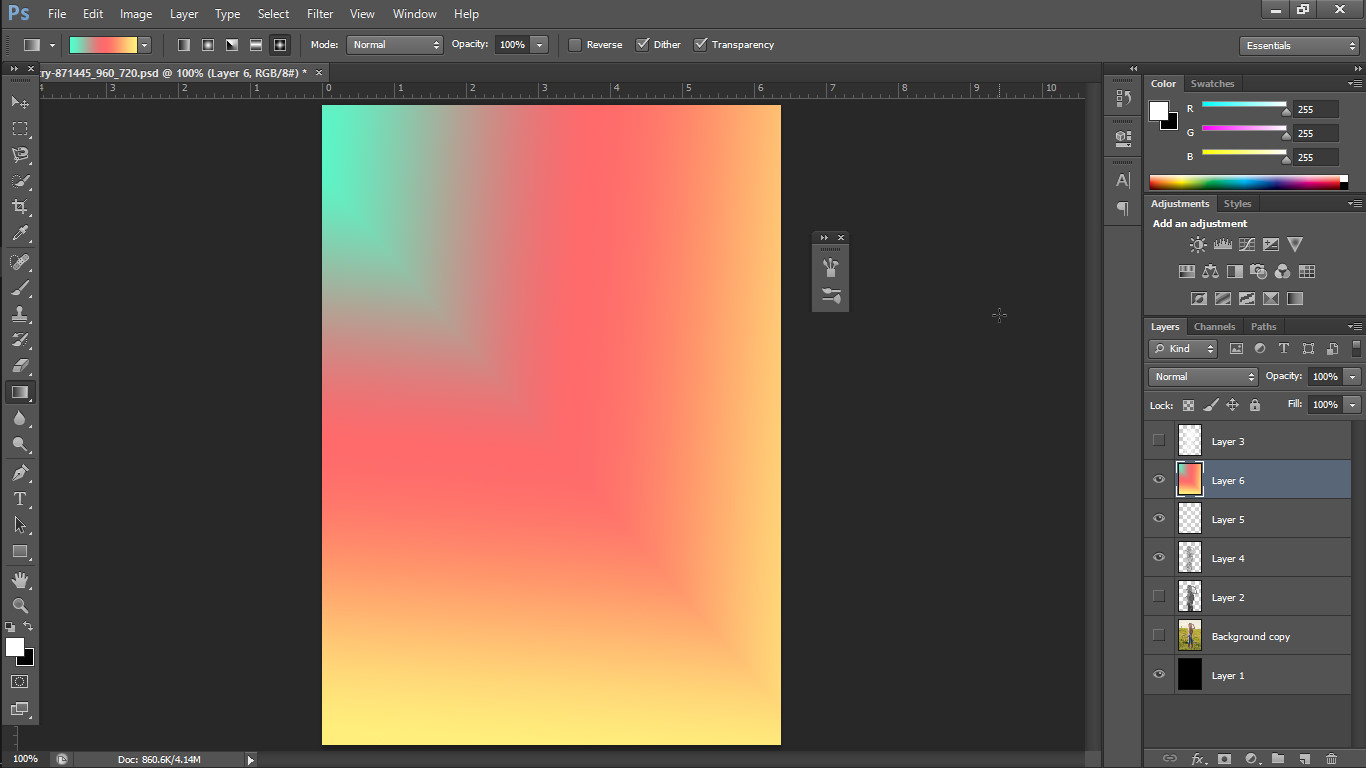The image size is (1366, 768).
Task: Open the Essentials workspace dropdown
Action: (x=1299, y=46)
